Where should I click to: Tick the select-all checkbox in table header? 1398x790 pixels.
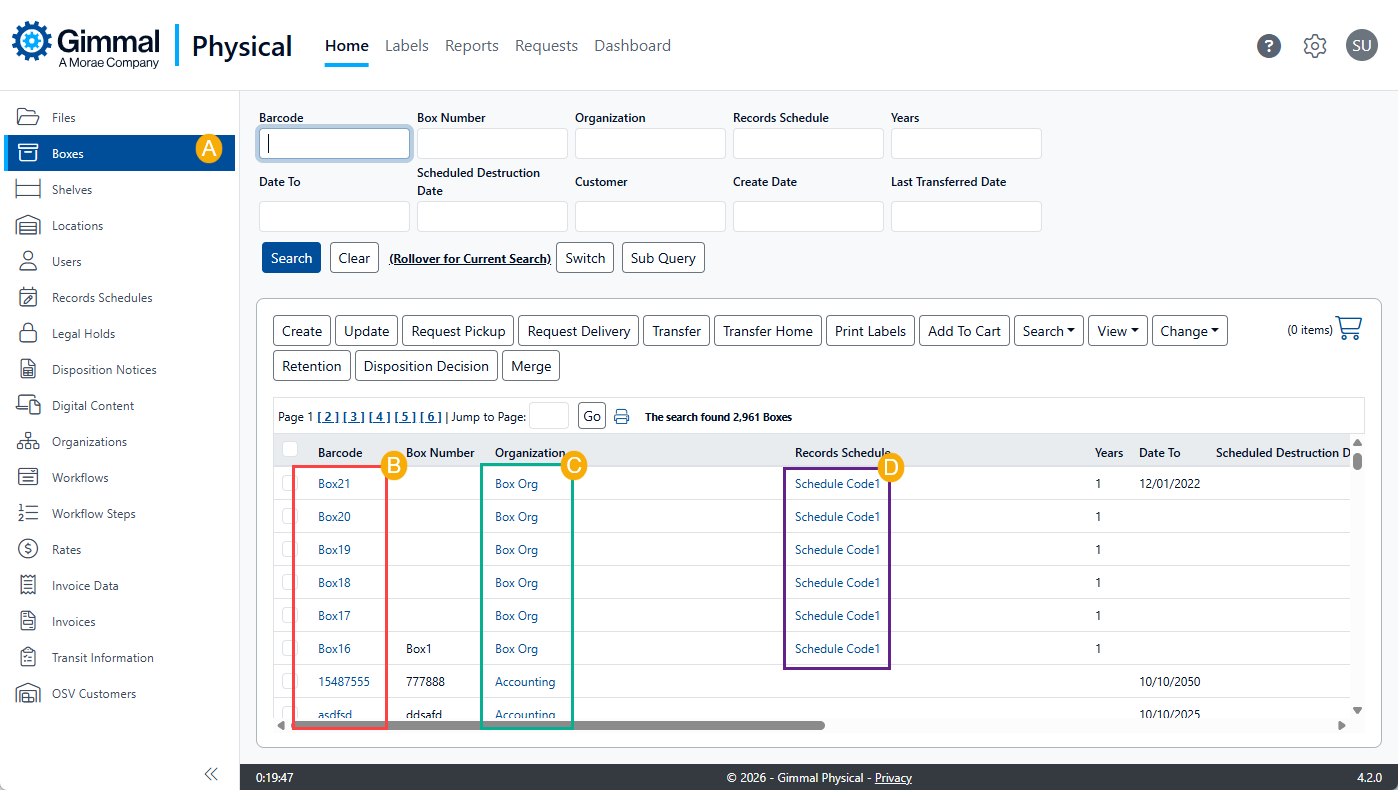pyautogui.click(x=290, y=450)
